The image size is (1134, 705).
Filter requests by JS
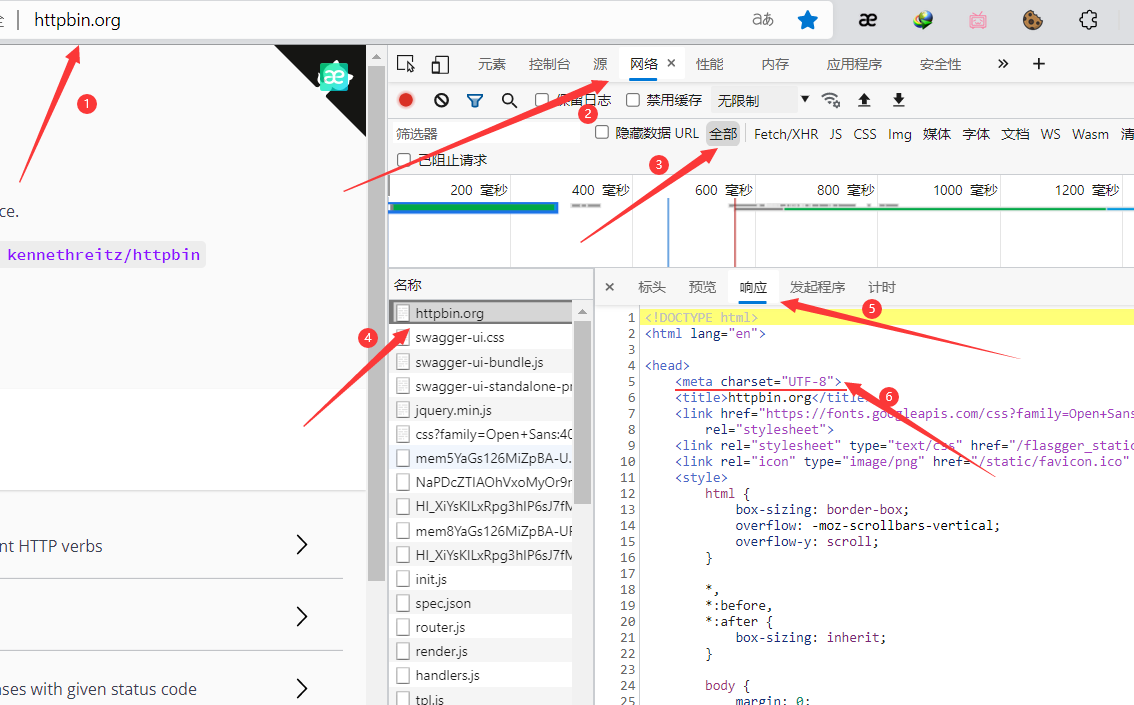pyautogui.click(x=836, y=134)
